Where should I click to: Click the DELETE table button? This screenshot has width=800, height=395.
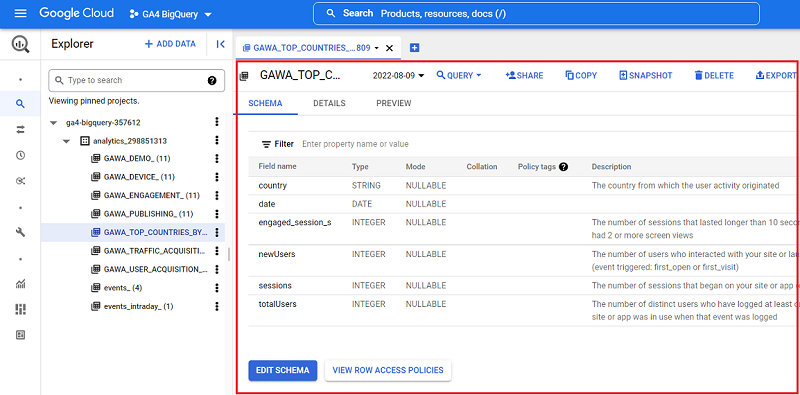click(714, 75)
